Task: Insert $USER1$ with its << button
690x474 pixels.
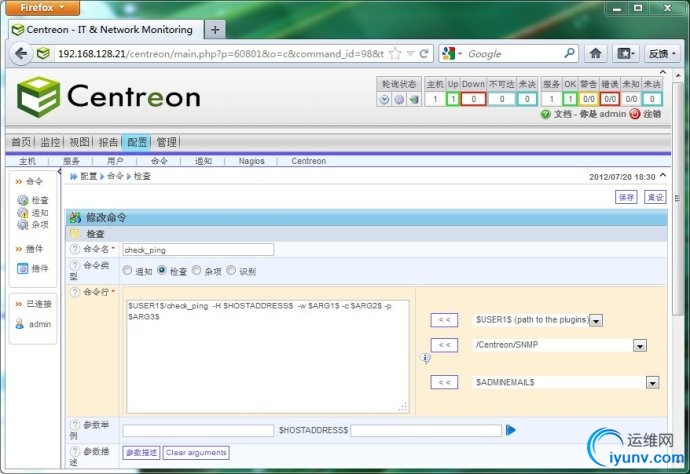Action: [x=444, y=320]
